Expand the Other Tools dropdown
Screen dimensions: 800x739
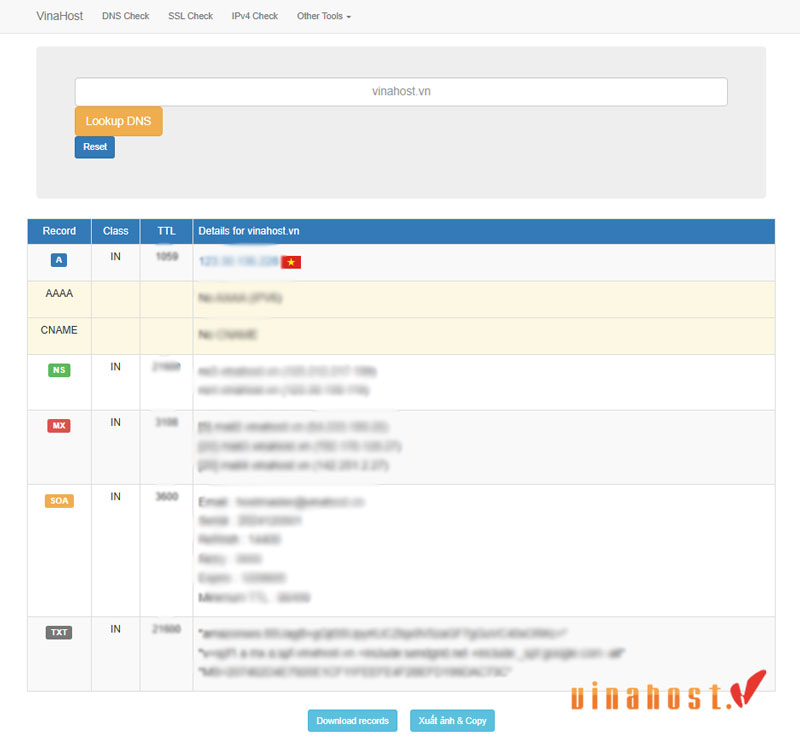(324, 16)
